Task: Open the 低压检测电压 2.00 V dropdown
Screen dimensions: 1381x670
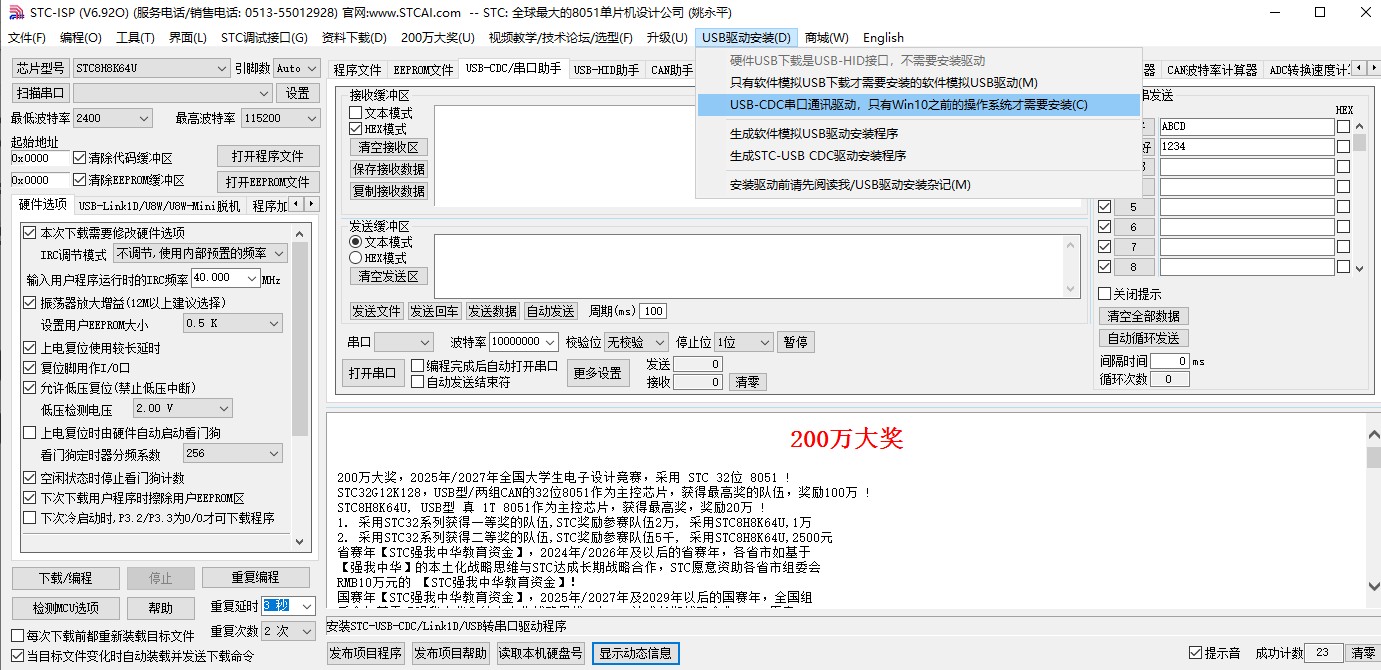Action: (x=182, y=408)
